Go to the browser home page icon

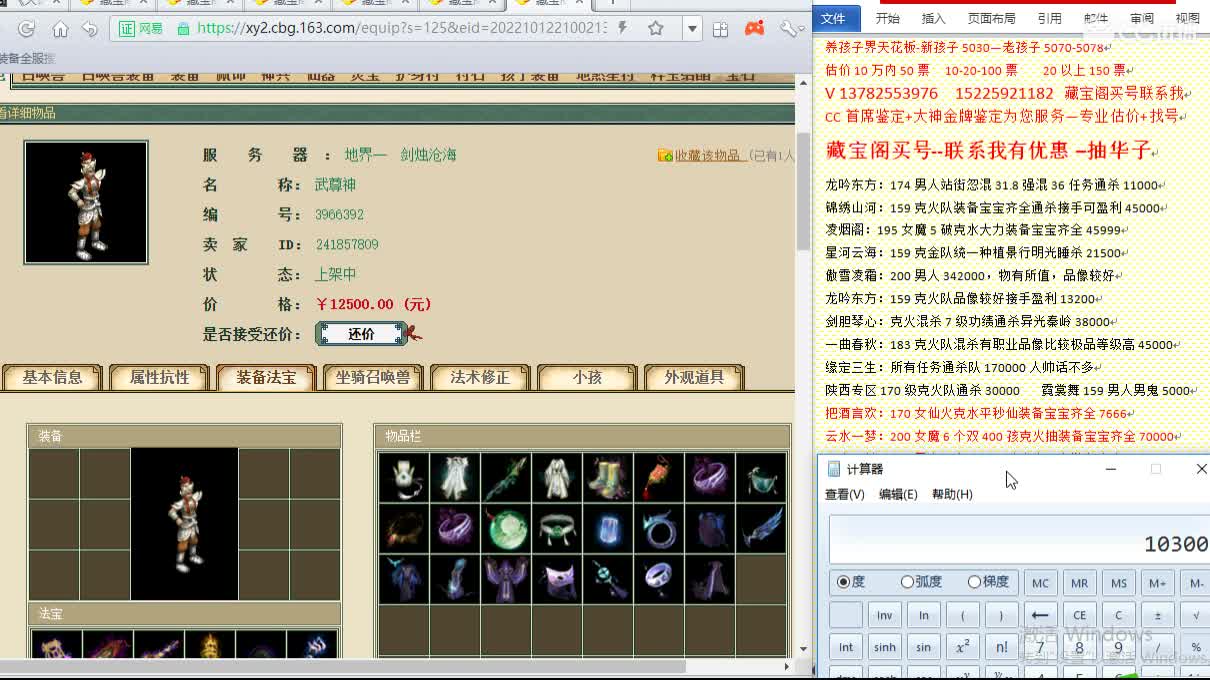pyautogui.click(x=60, y=29)
